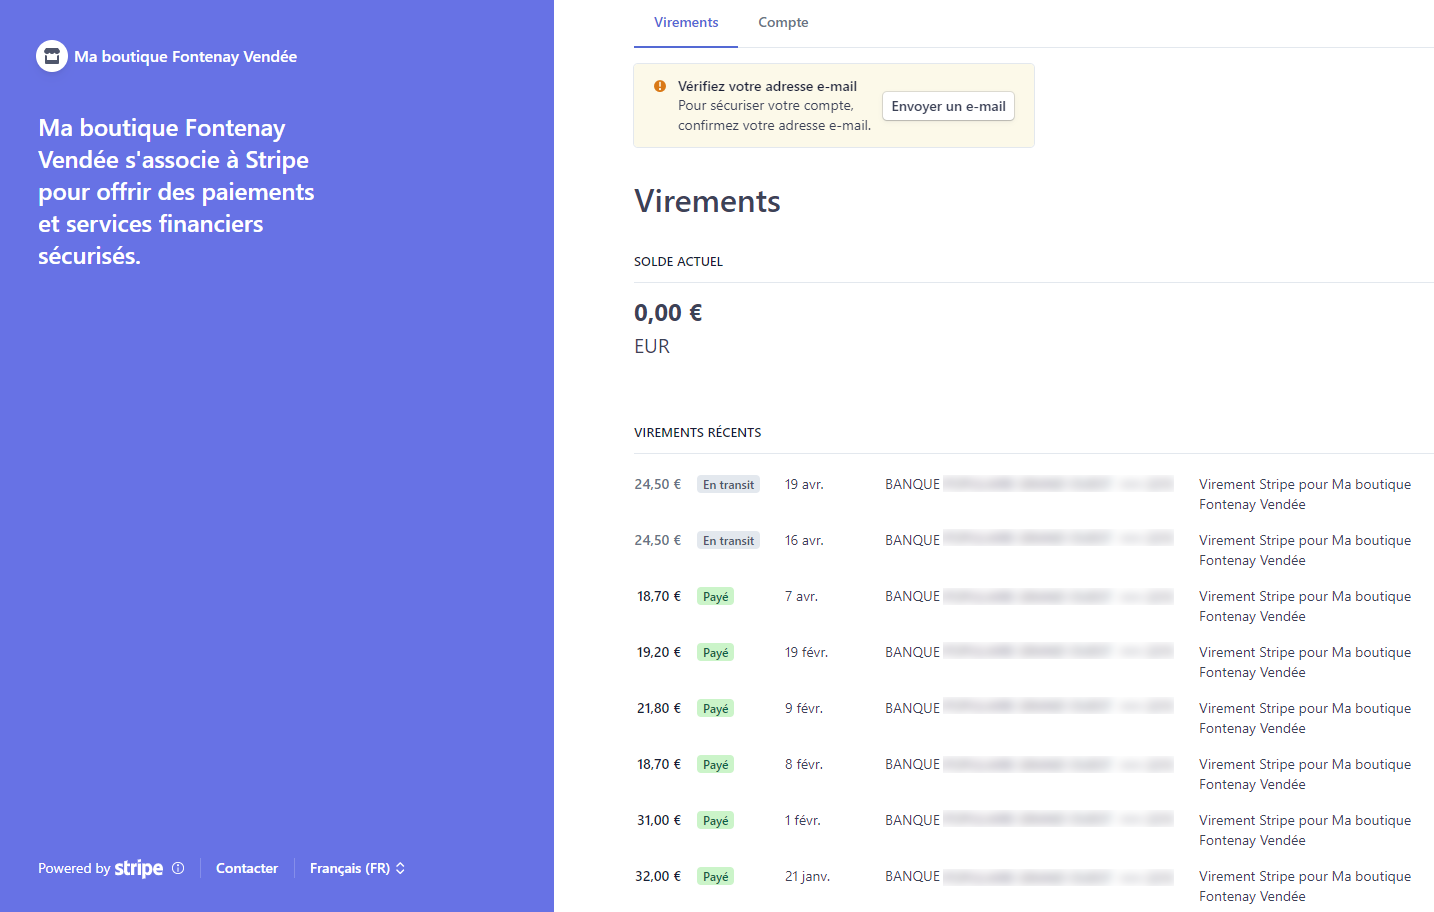
Task: Select the 21,80 € transfer amount
Action: click(659, 708)
